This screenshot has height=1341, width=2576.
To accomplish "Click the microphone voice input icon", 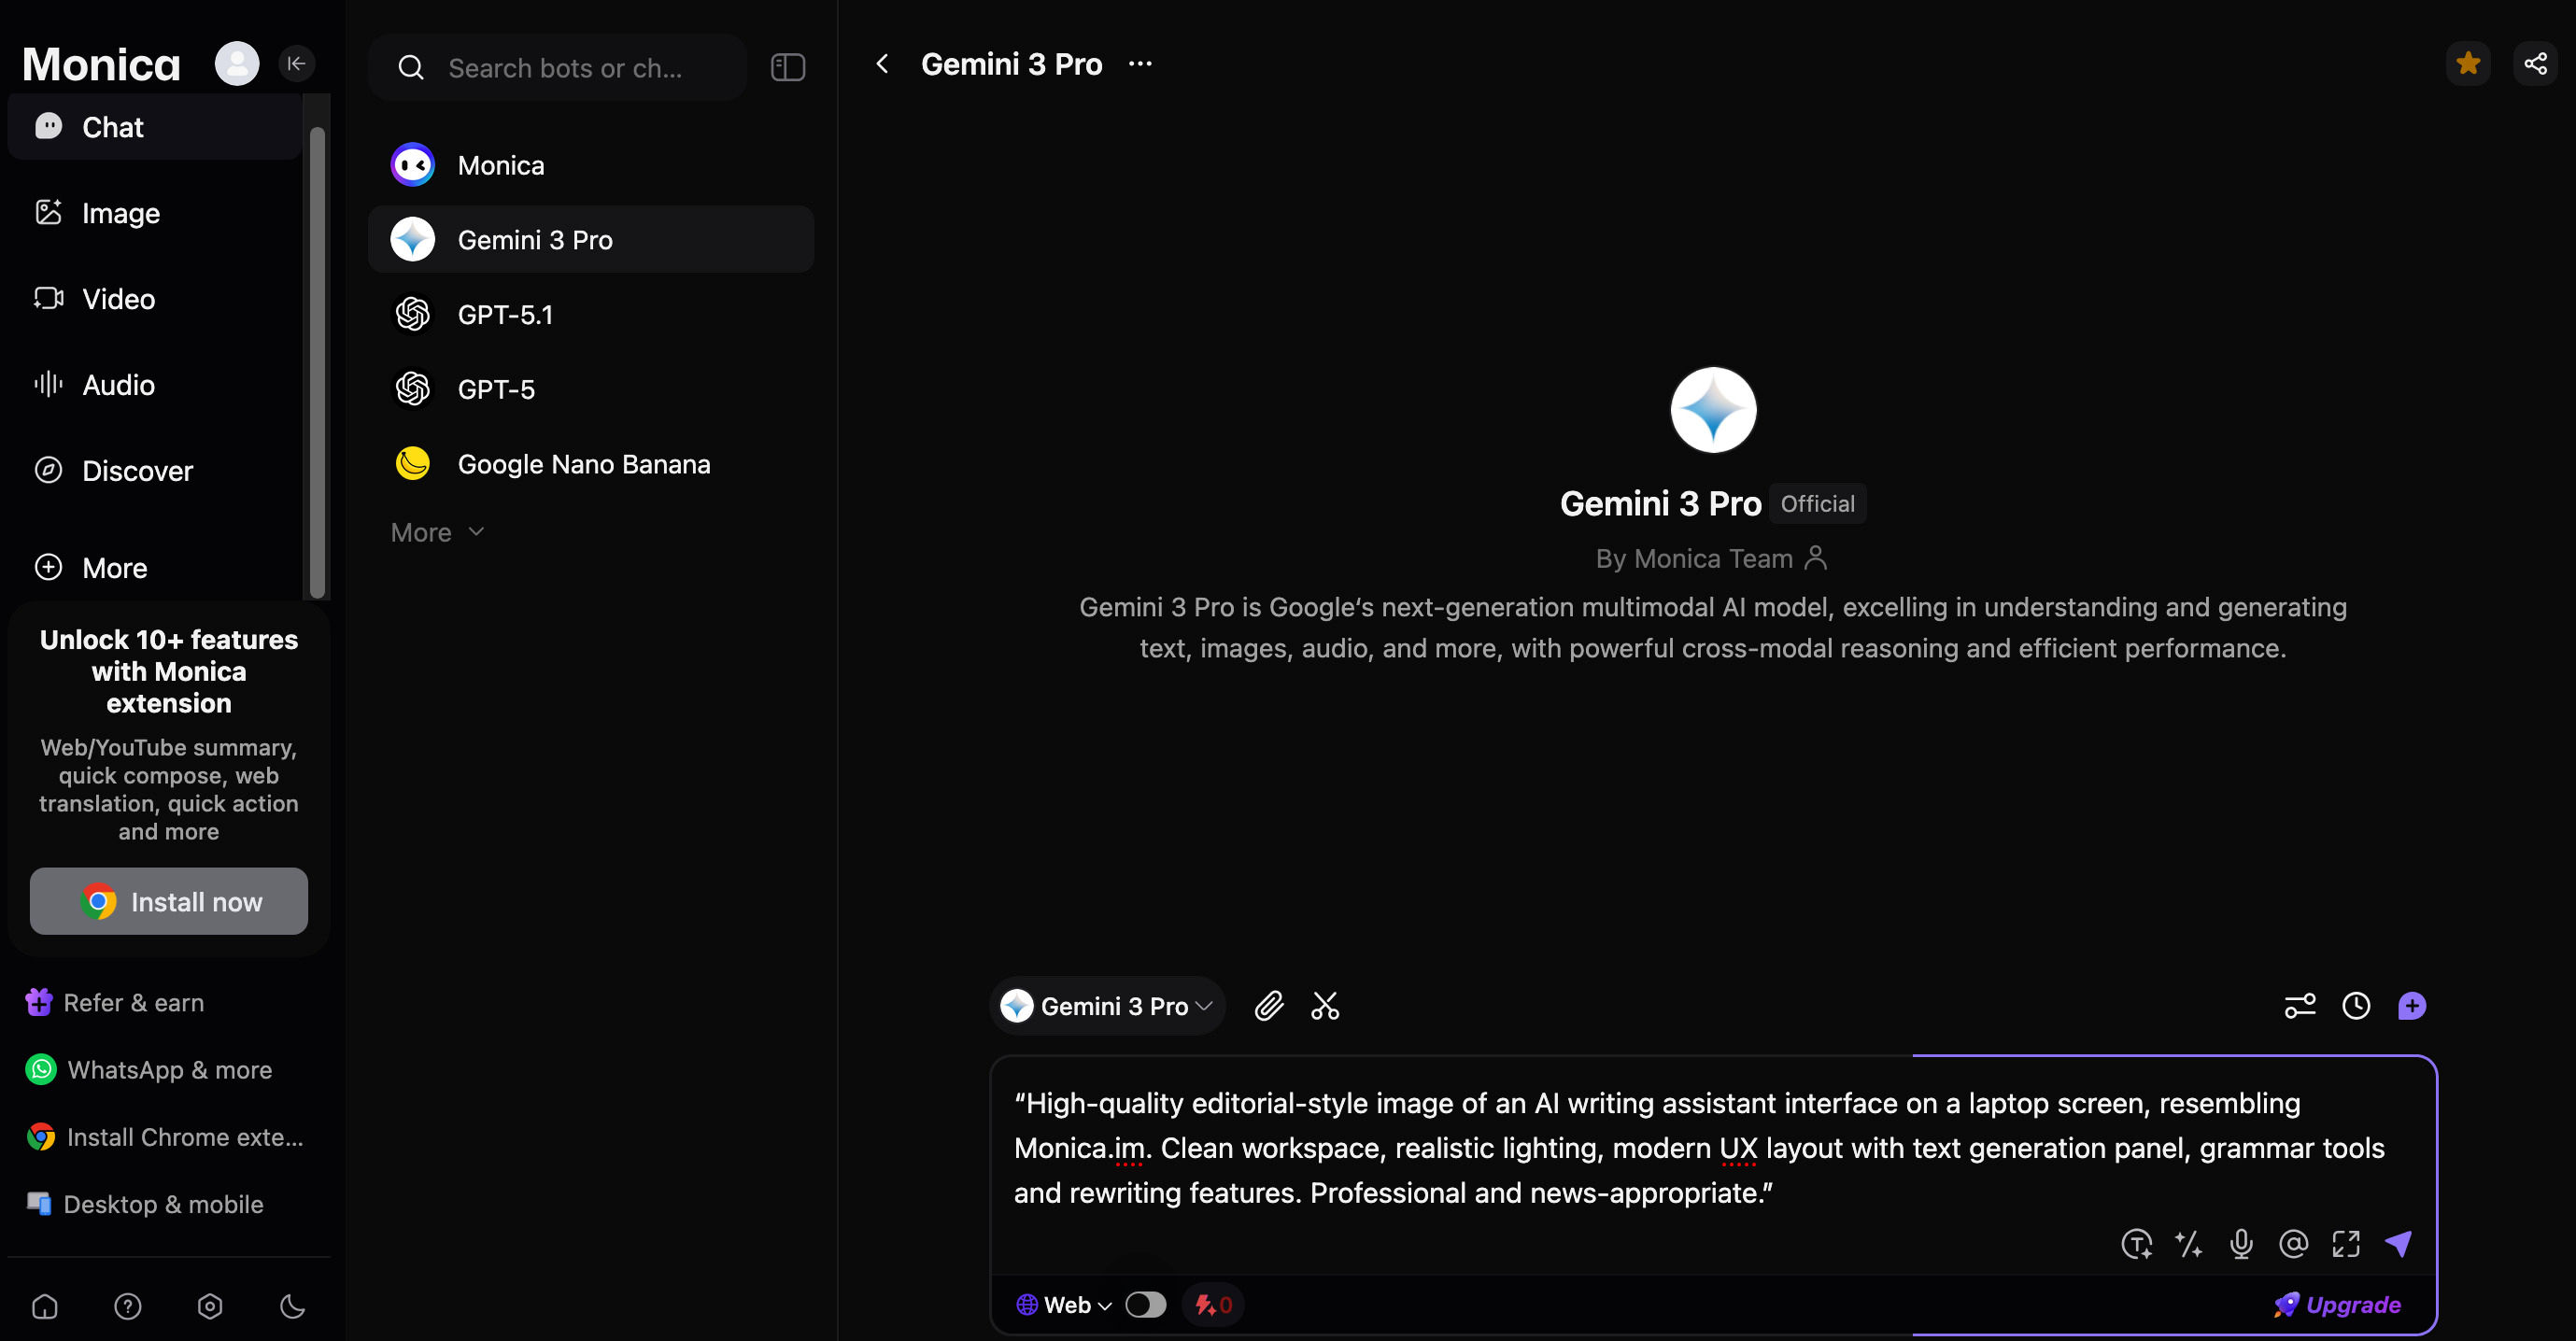I will [x=2241, y=1243].
